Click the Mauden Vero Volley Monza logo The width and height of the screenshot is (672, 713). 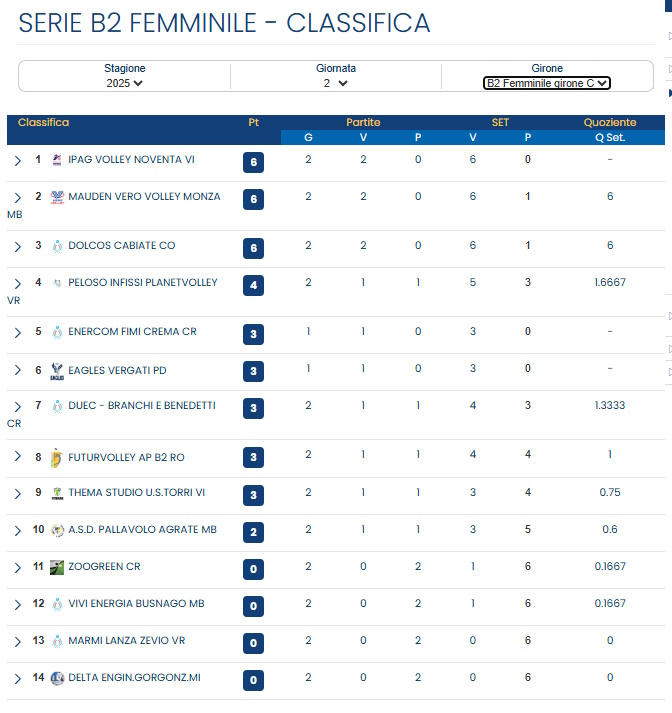pos(57,197)
